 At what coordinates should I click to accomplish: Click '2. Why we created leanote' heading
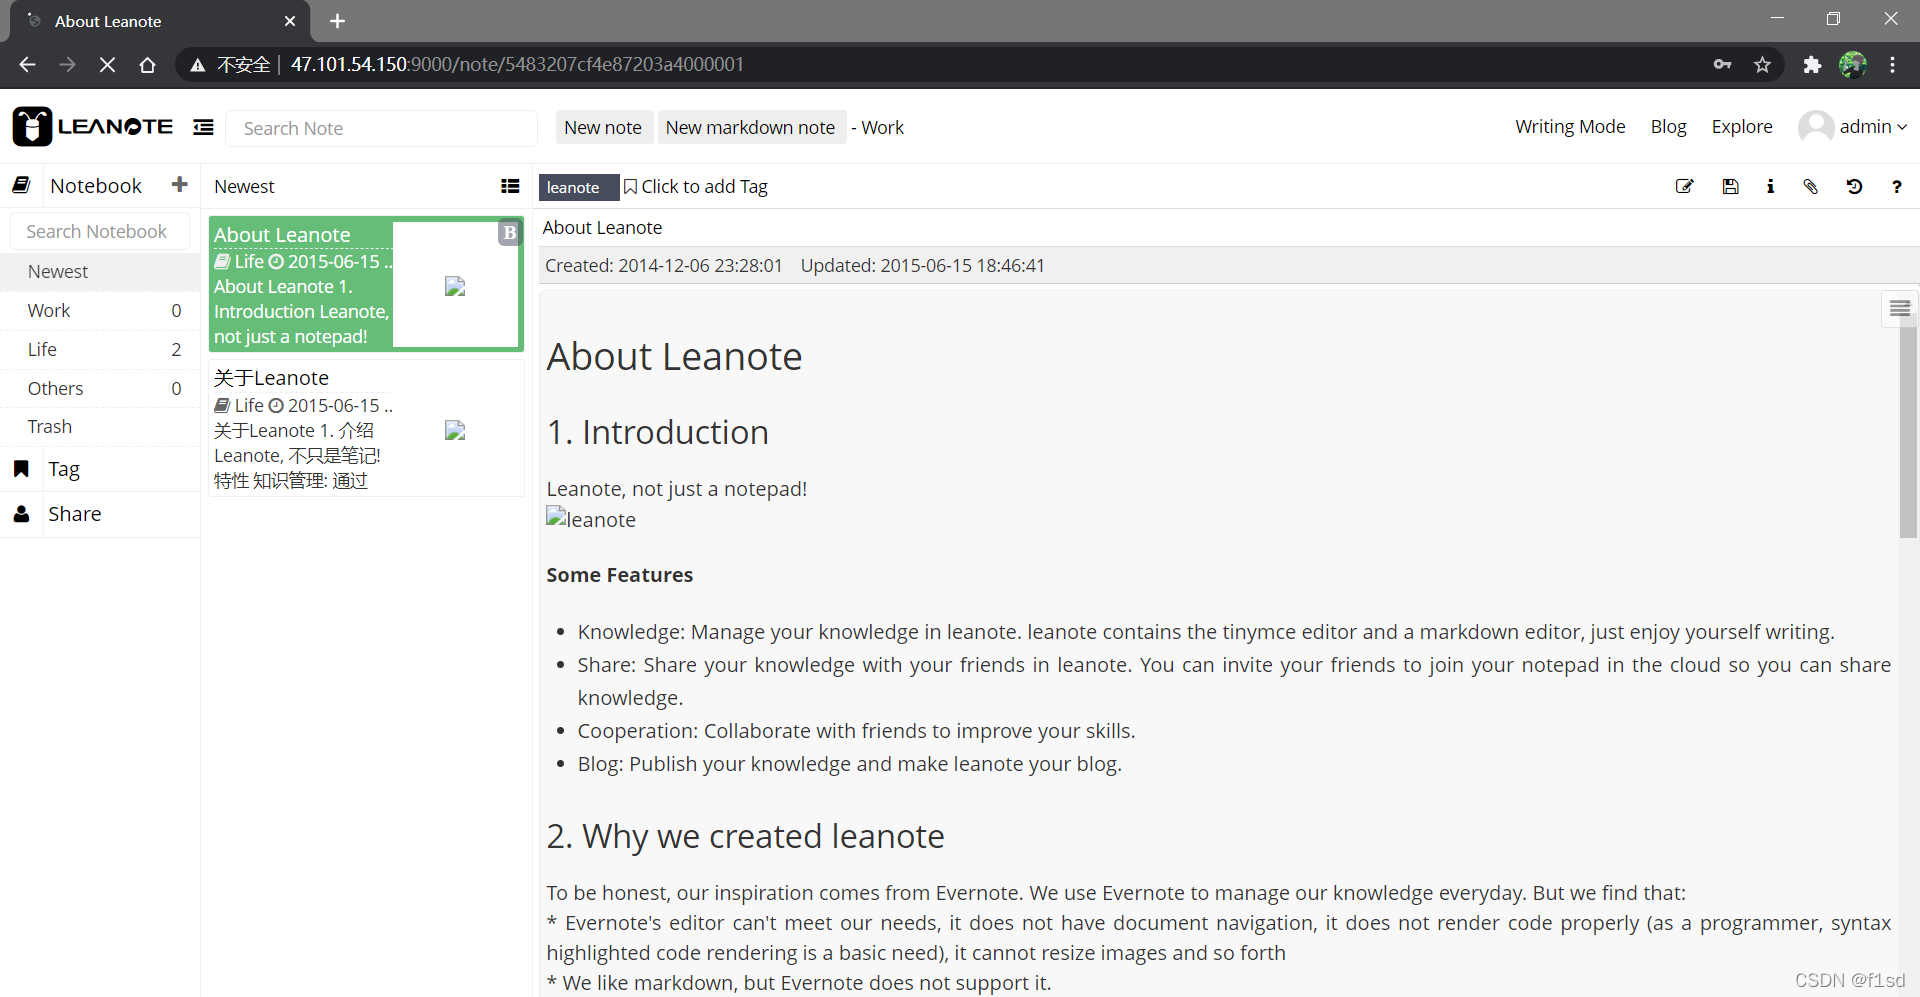pos(745,836)
